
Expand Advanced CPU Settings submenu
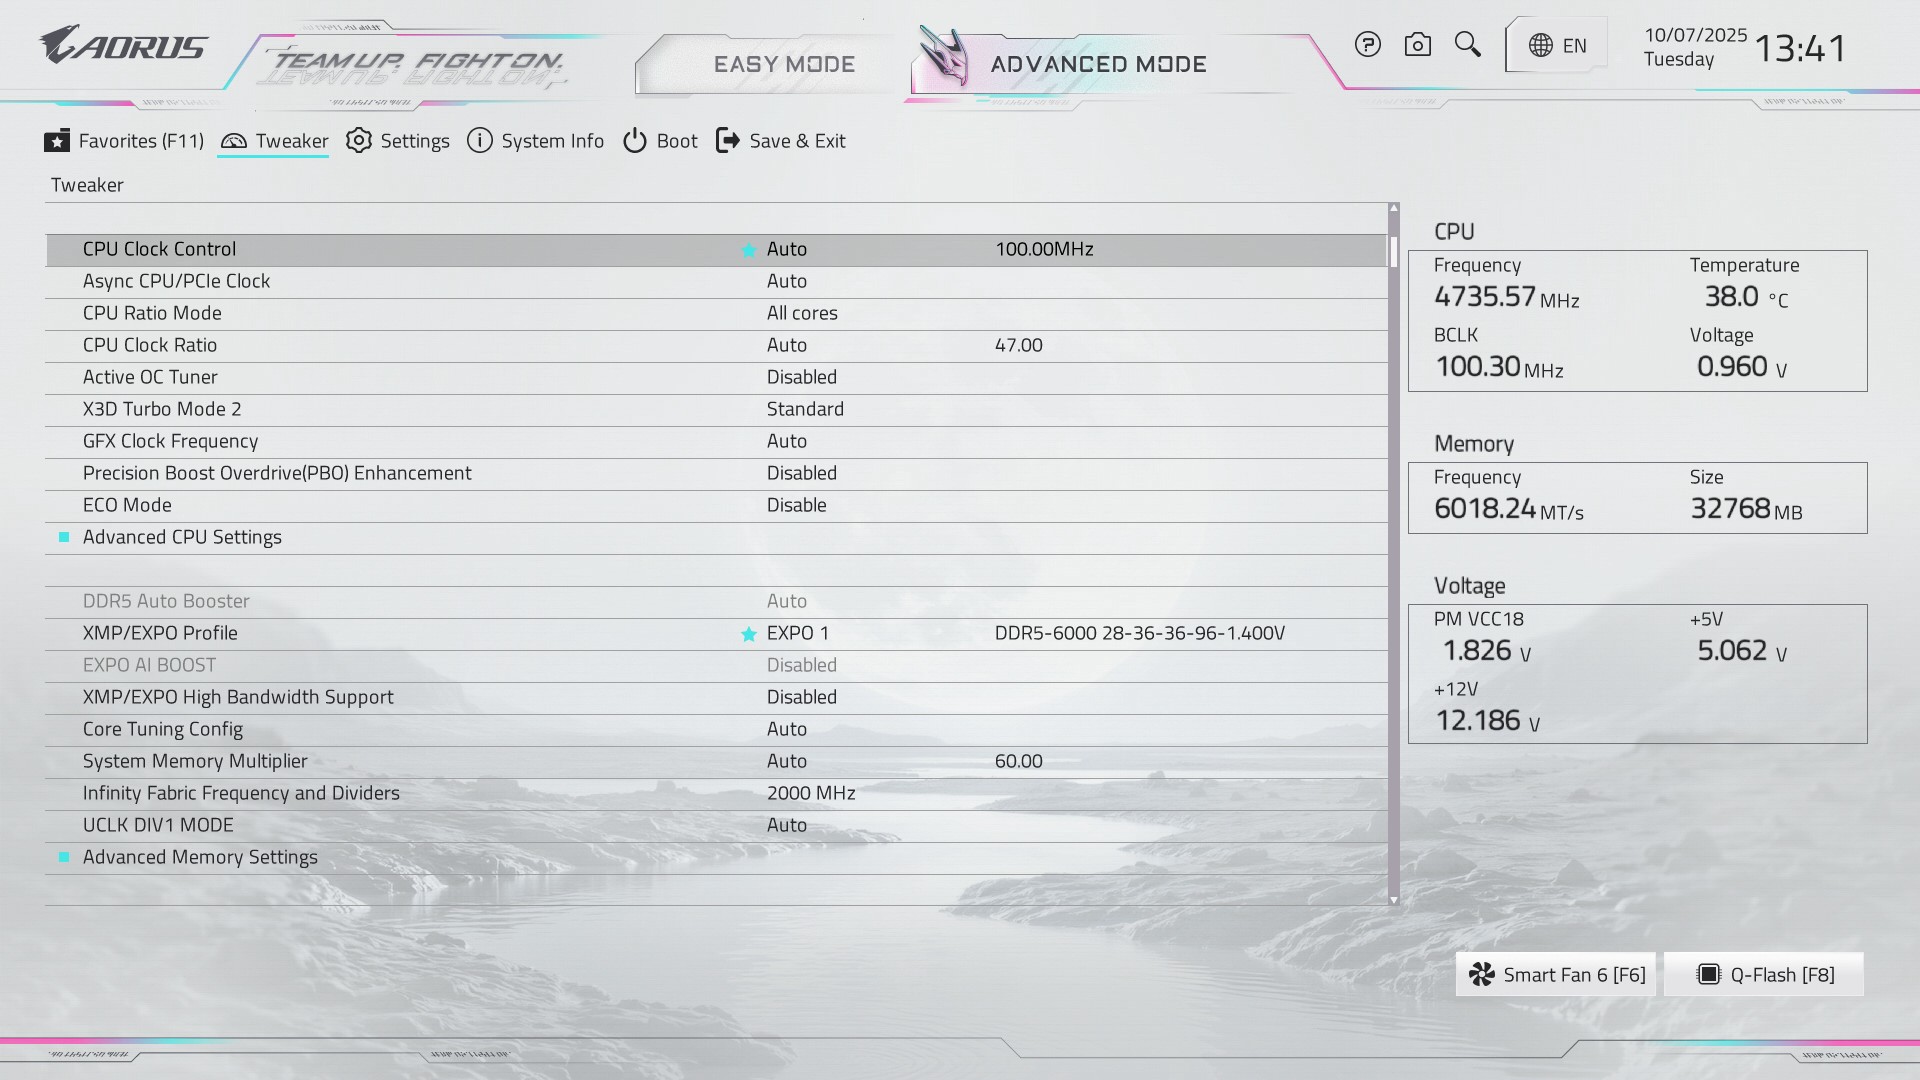point(182,537)
